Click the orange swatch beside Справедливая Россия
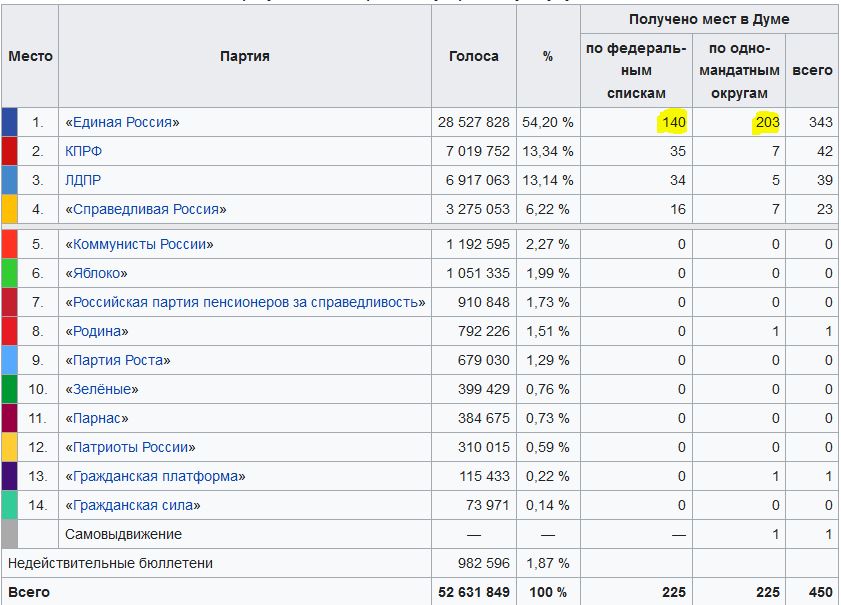The height and width of the screenshot is (605, 841). click(x=10, y=209)
